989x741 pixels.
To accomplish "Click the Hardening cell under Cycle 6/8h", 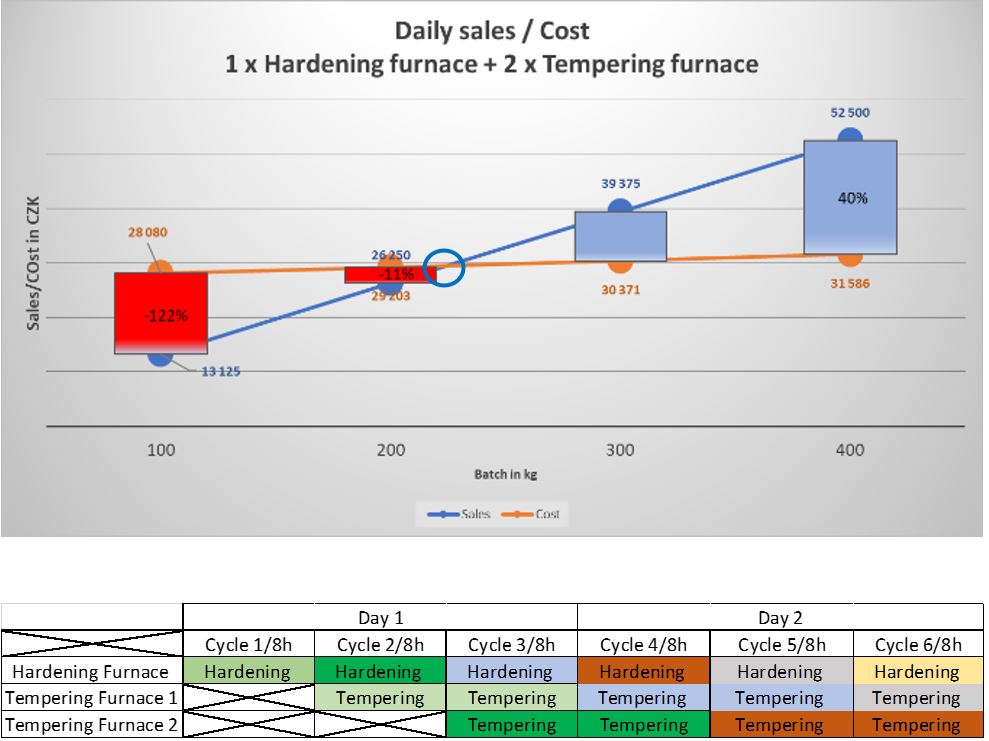I will [x=915, y=672].
